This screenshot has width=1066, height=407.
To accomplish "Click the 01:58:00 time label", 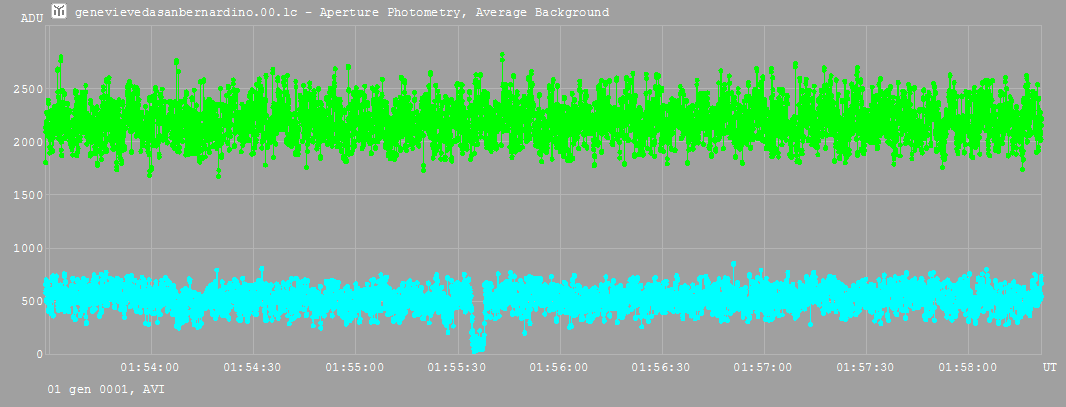I will 968,368.
